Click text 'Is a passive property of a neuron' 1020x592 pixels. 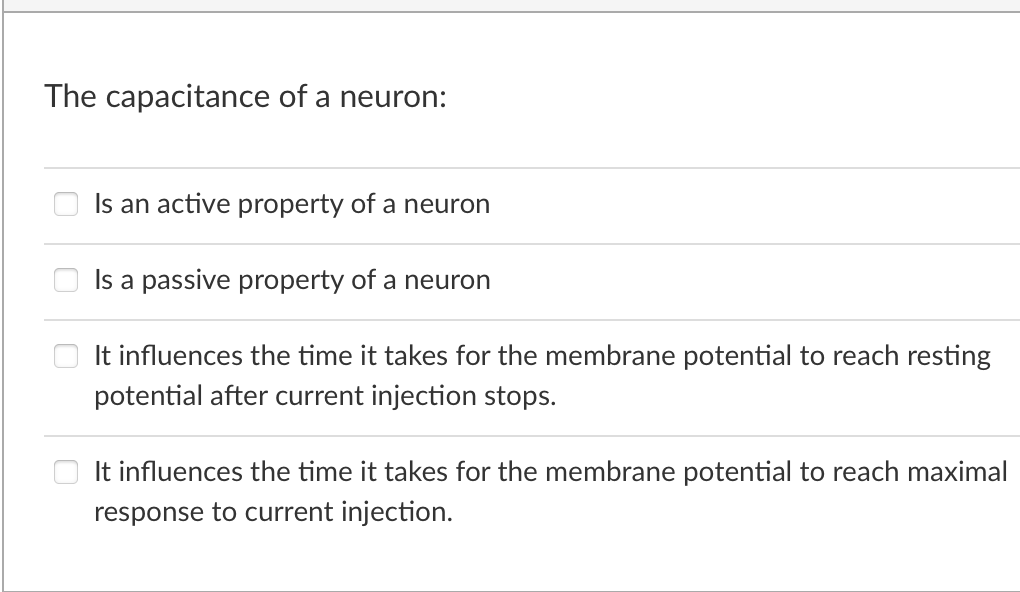[x=292, y=281]
